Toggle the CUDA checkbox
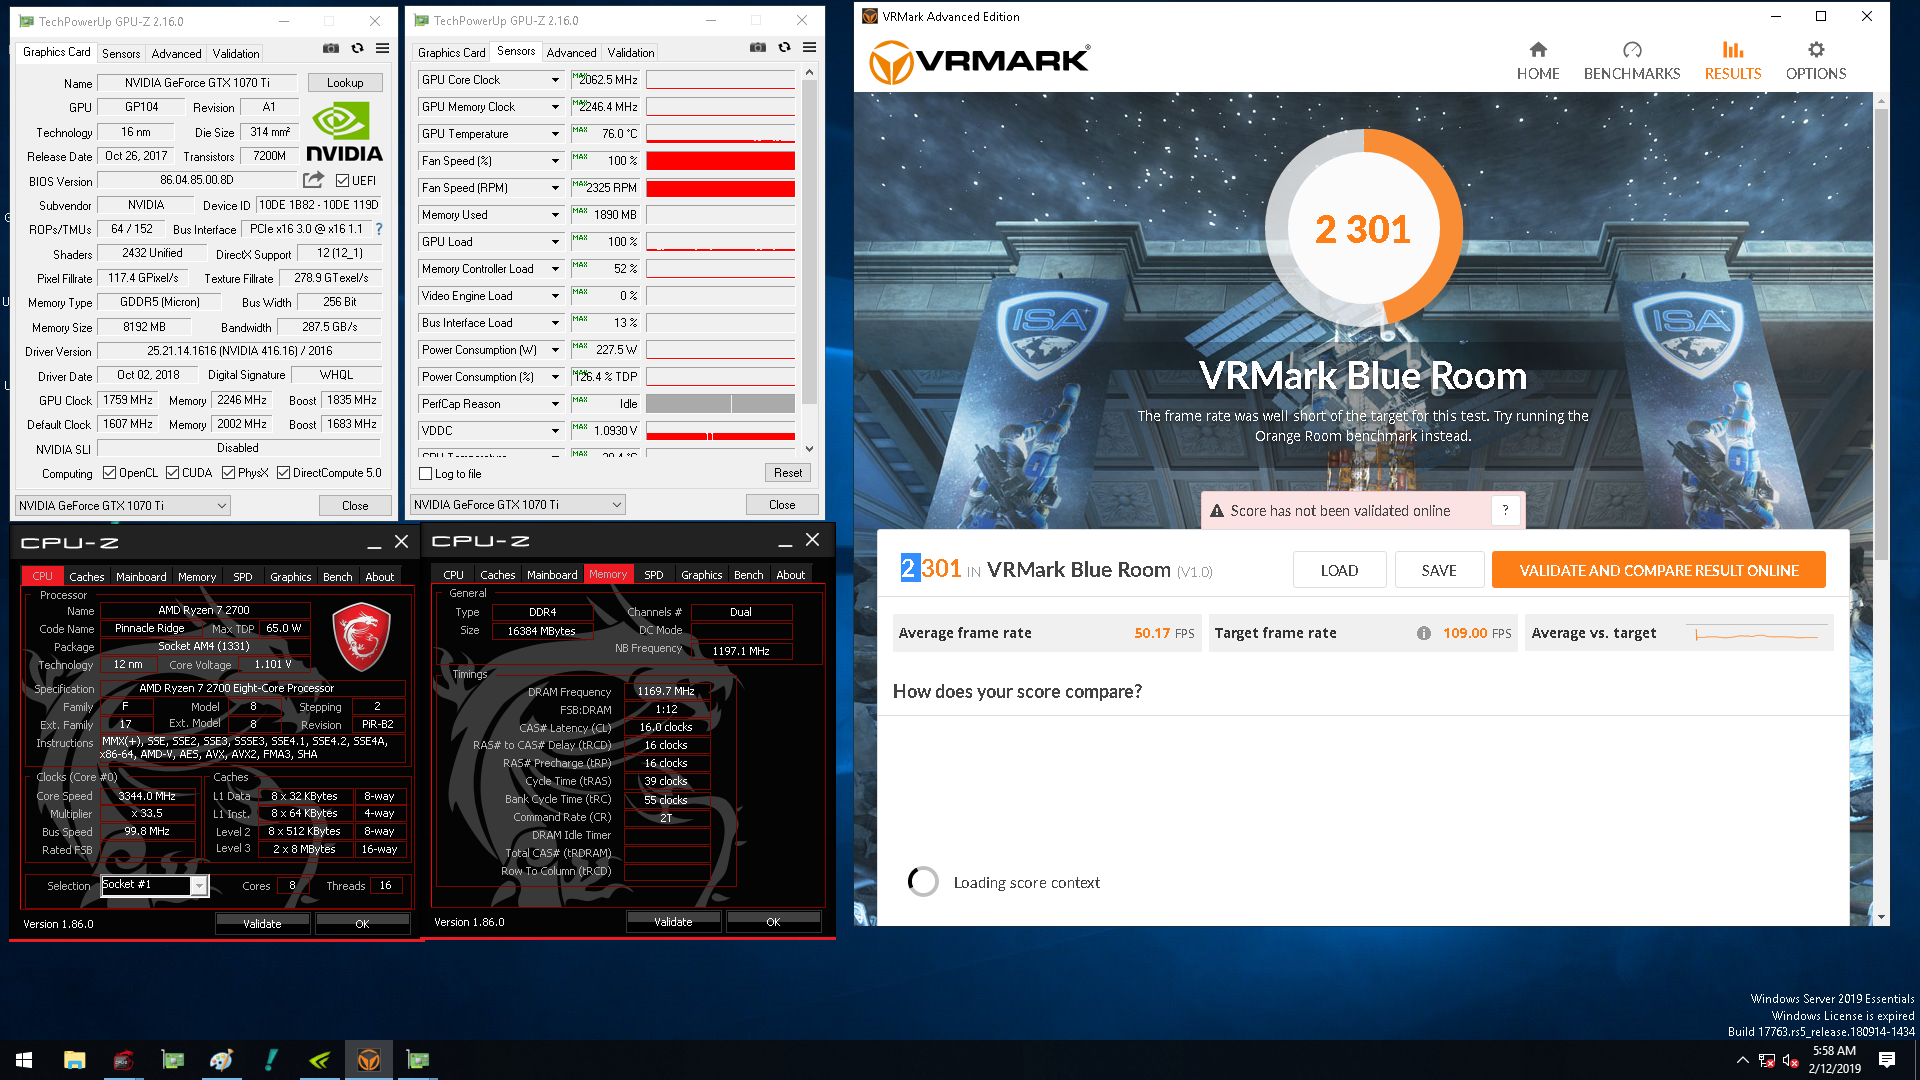This screenshot has height=1080, width=1920. tap(173, 473)
